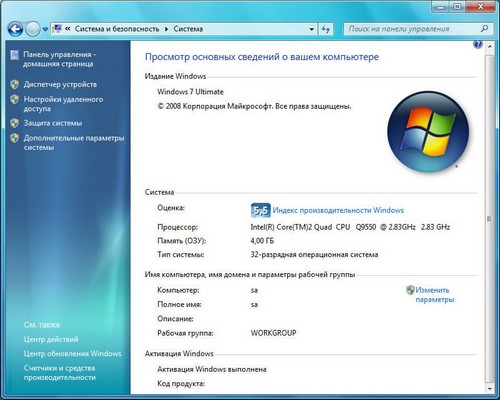This screenshot has width=500, height=400.
Task: Refresh the page with the address bar button
Action: point(326,29)
